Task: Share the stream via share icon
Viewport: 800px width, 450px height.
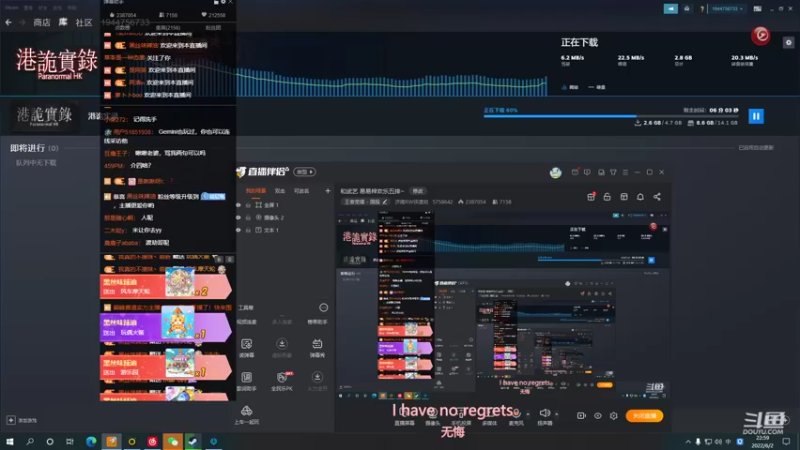Action: [x=657, y=197]
